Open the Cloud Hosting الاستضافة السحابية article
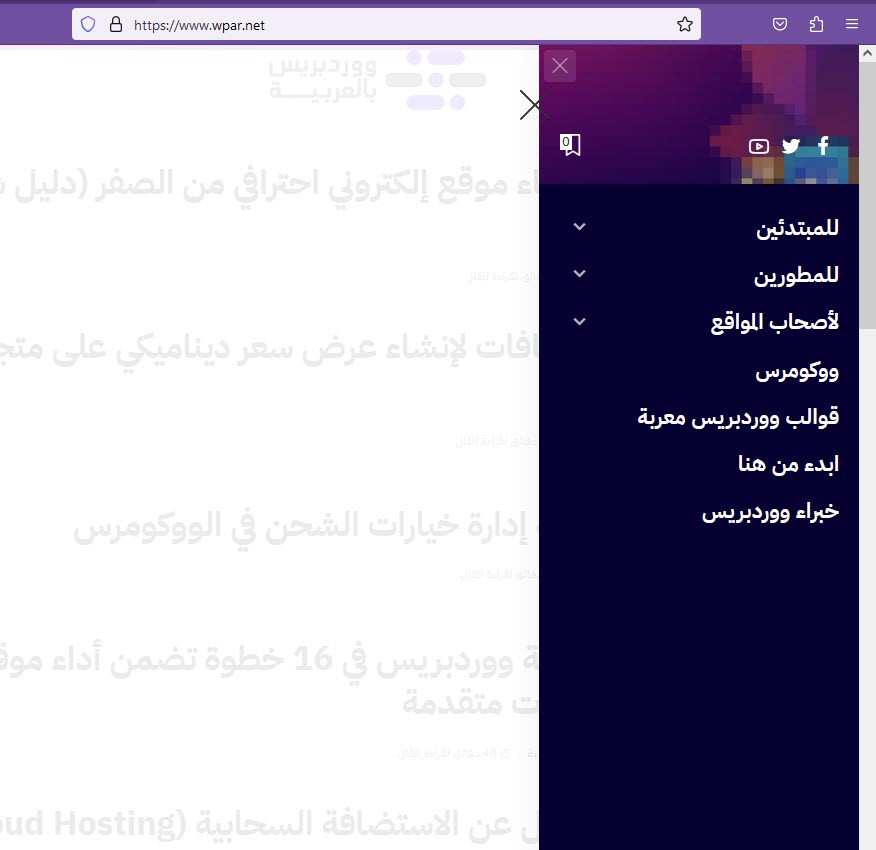The height and width of the screenshot is (850, 876). 269,824
